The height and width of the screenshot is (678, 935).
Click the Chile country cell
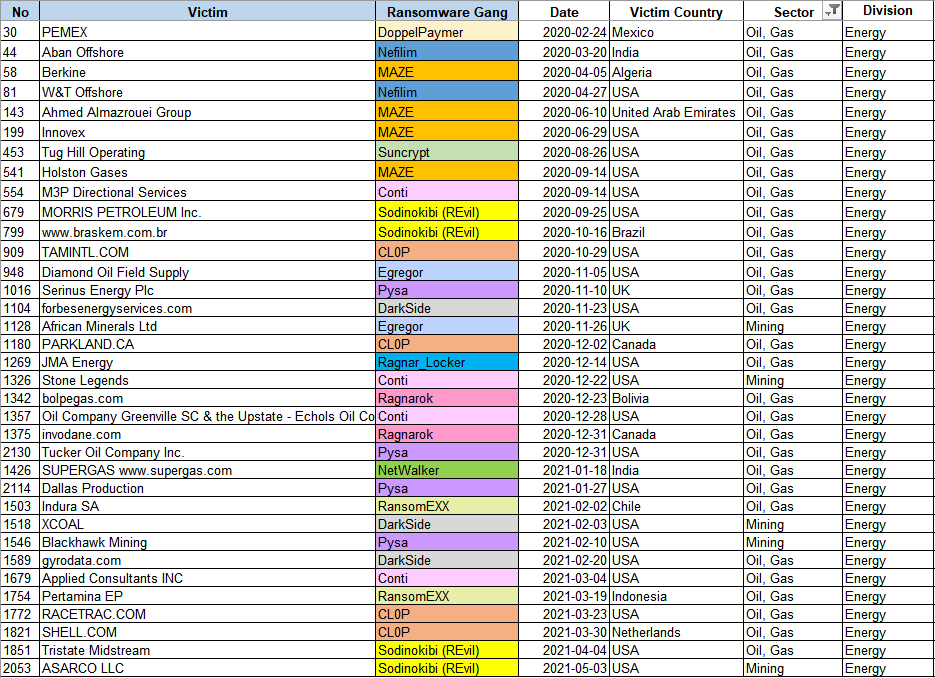pos(676,506)
